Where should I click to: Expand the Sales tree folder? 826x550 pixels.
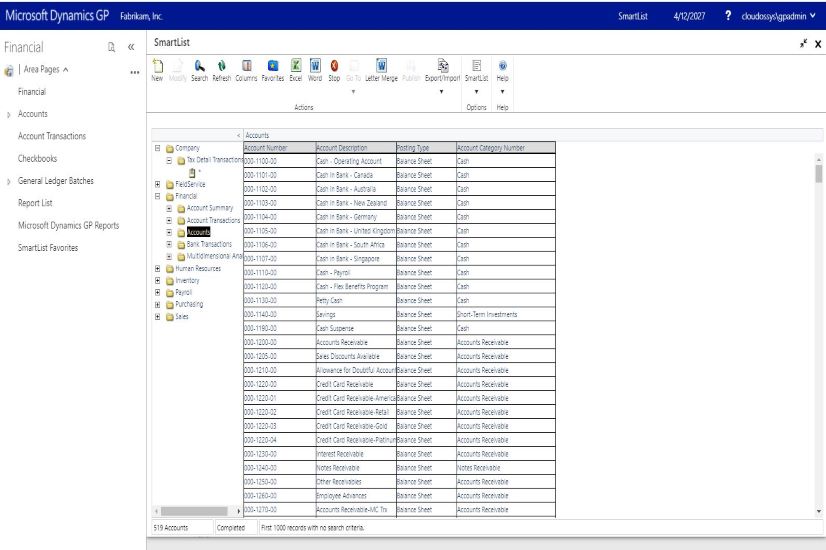tap(158, 317)
